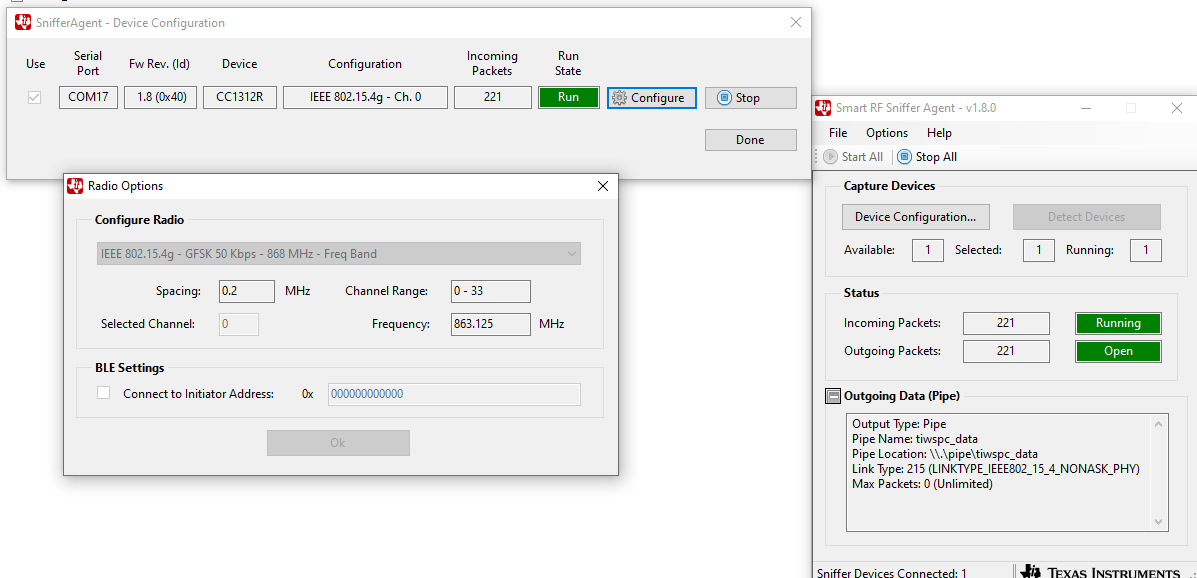The width and height of the screenshot is (1197, 578).
Task: Click the COM17 serial port cell
Action: coord(88,98)
